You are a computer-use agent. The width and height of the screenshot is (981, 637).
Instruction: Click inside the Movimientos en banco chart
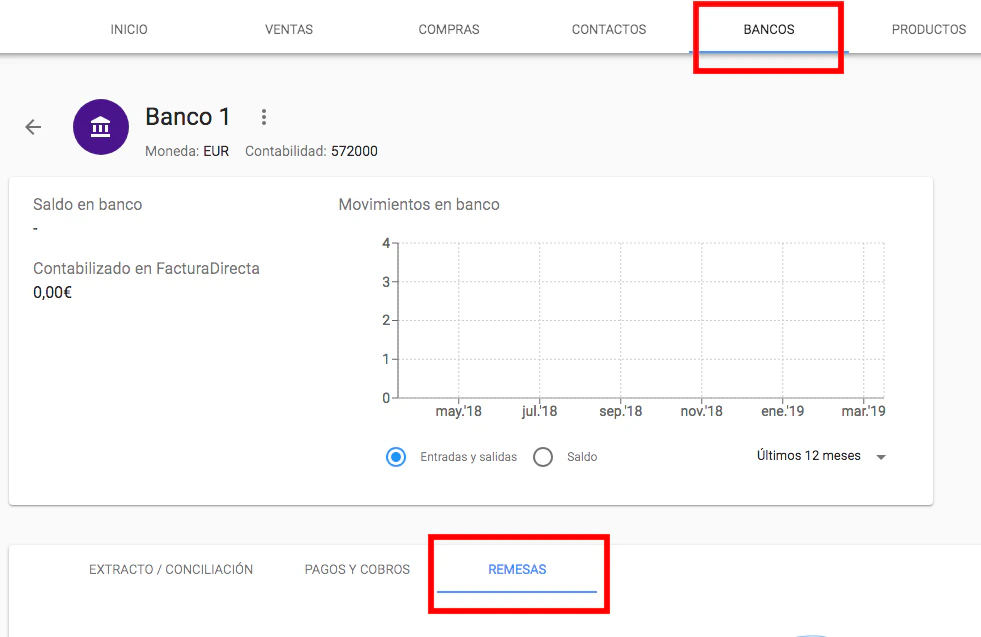(x=640, y=320)
